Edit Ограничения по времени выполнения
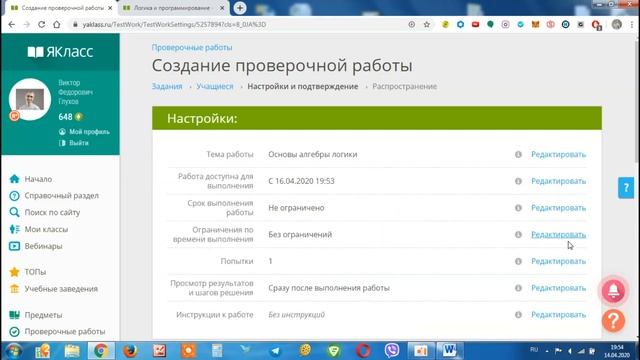 coord(558,234)
